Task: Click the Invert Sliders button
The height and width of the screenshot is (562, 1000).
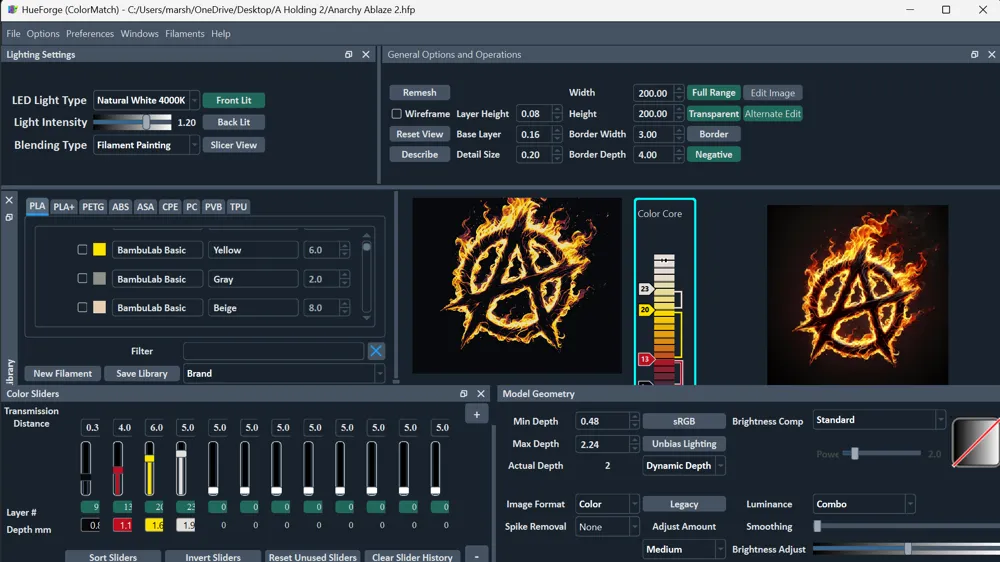Action: click(213, 557)
